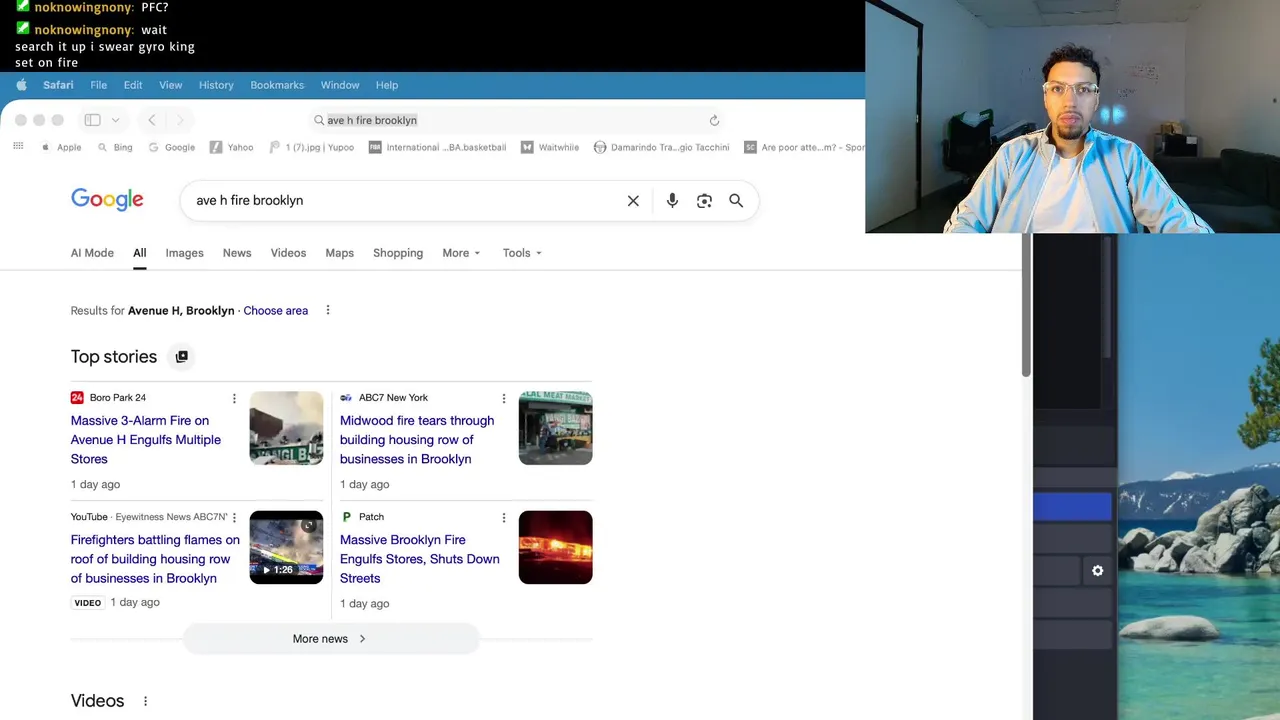Open the 1 (7).jpg Yupoo bookmark
Screen dimensions: 1280x720
click(312, 147)
